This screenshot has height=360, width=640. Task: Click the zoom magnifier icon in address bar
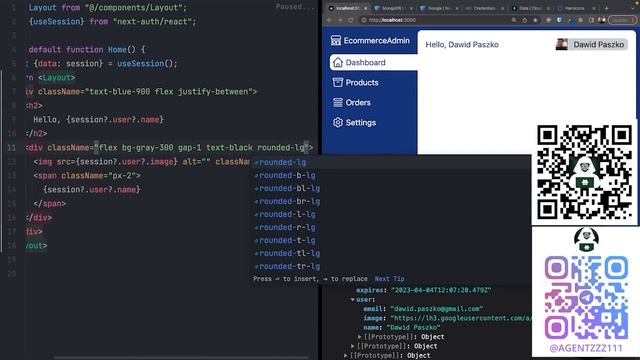click(x=513, y=20)
